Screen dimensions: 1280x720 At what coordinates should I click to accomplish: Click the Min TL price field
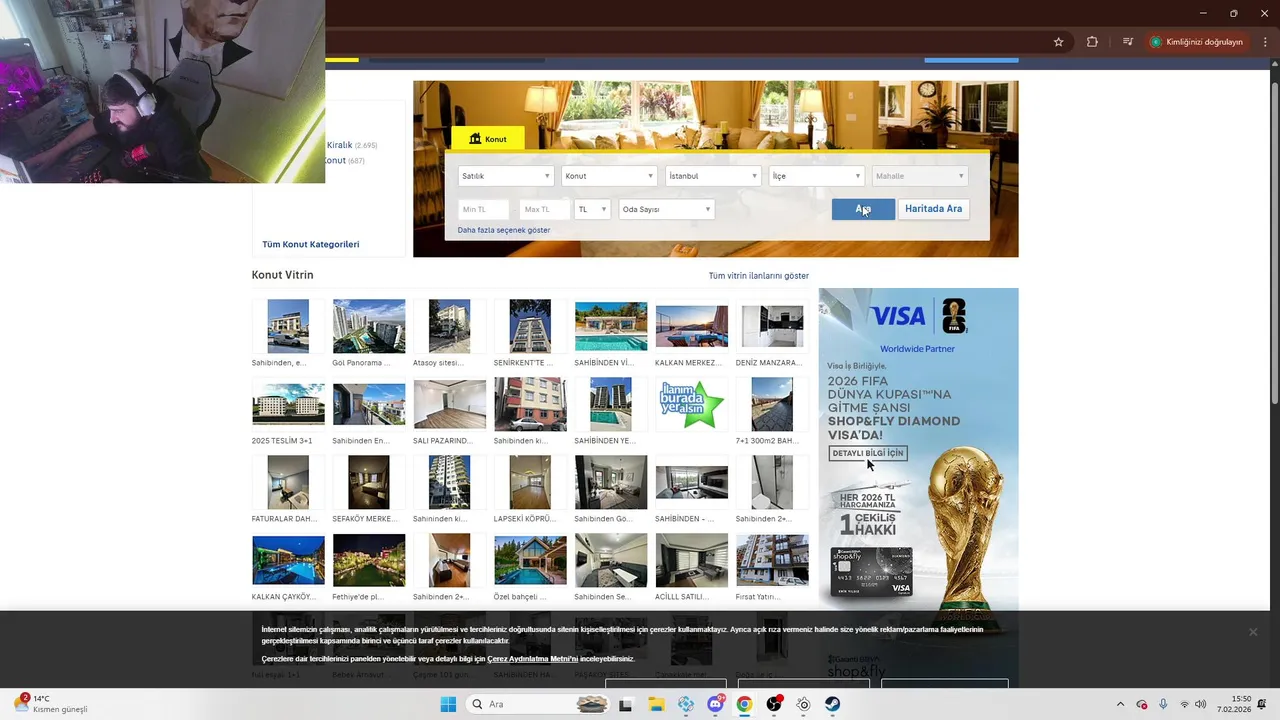(x=484, y=209)
